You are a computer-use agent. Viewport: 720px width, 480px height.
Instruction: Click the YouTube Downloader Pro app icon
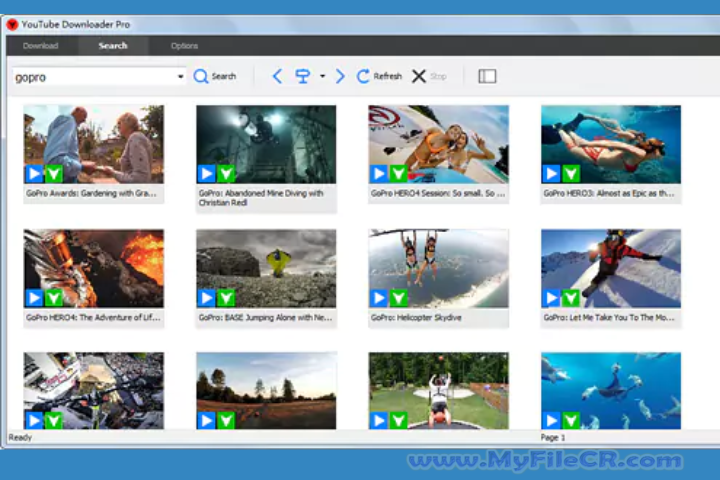click(x=12, y=24)
